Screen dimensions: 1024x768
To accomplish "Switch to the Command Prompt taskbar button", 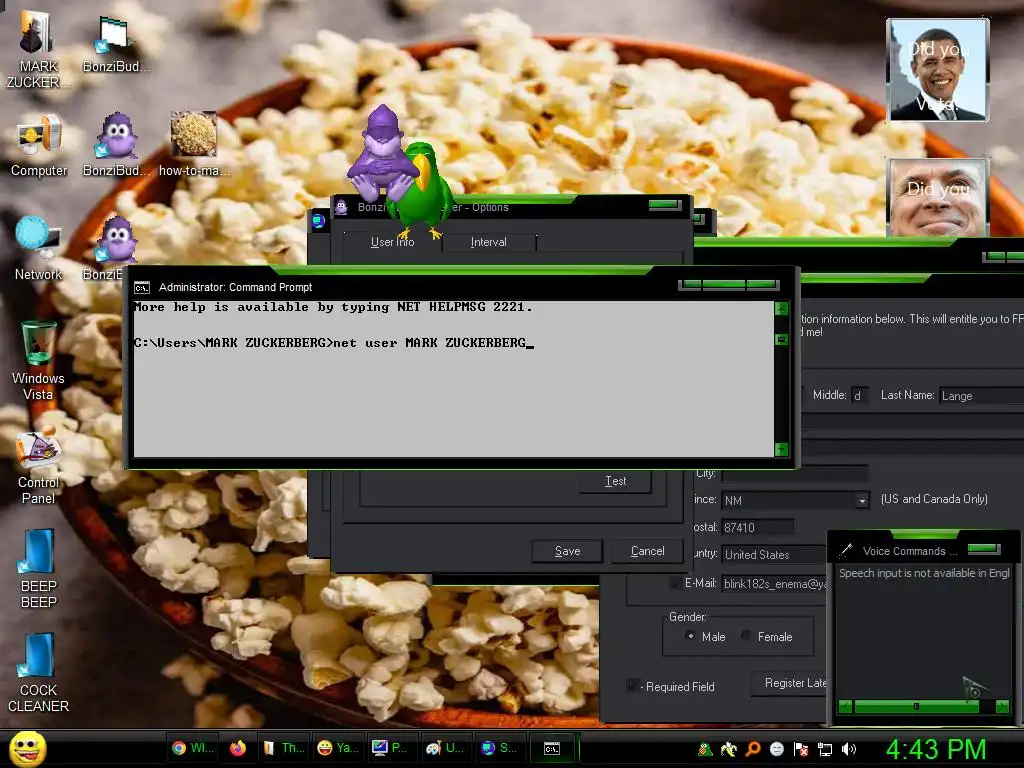I will pos(552,748).
